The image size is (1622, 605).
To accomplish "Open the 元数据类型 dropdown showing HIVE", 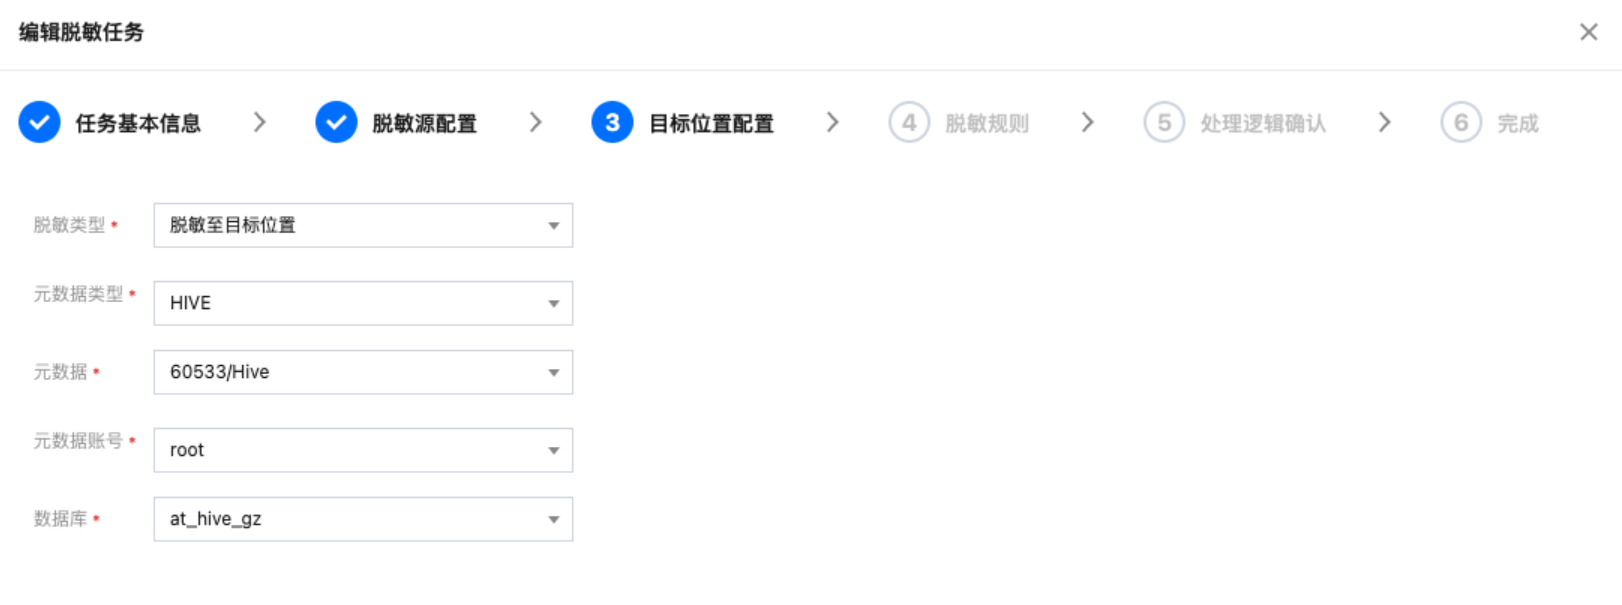I will pyautogui.click(x=363, y=304).
